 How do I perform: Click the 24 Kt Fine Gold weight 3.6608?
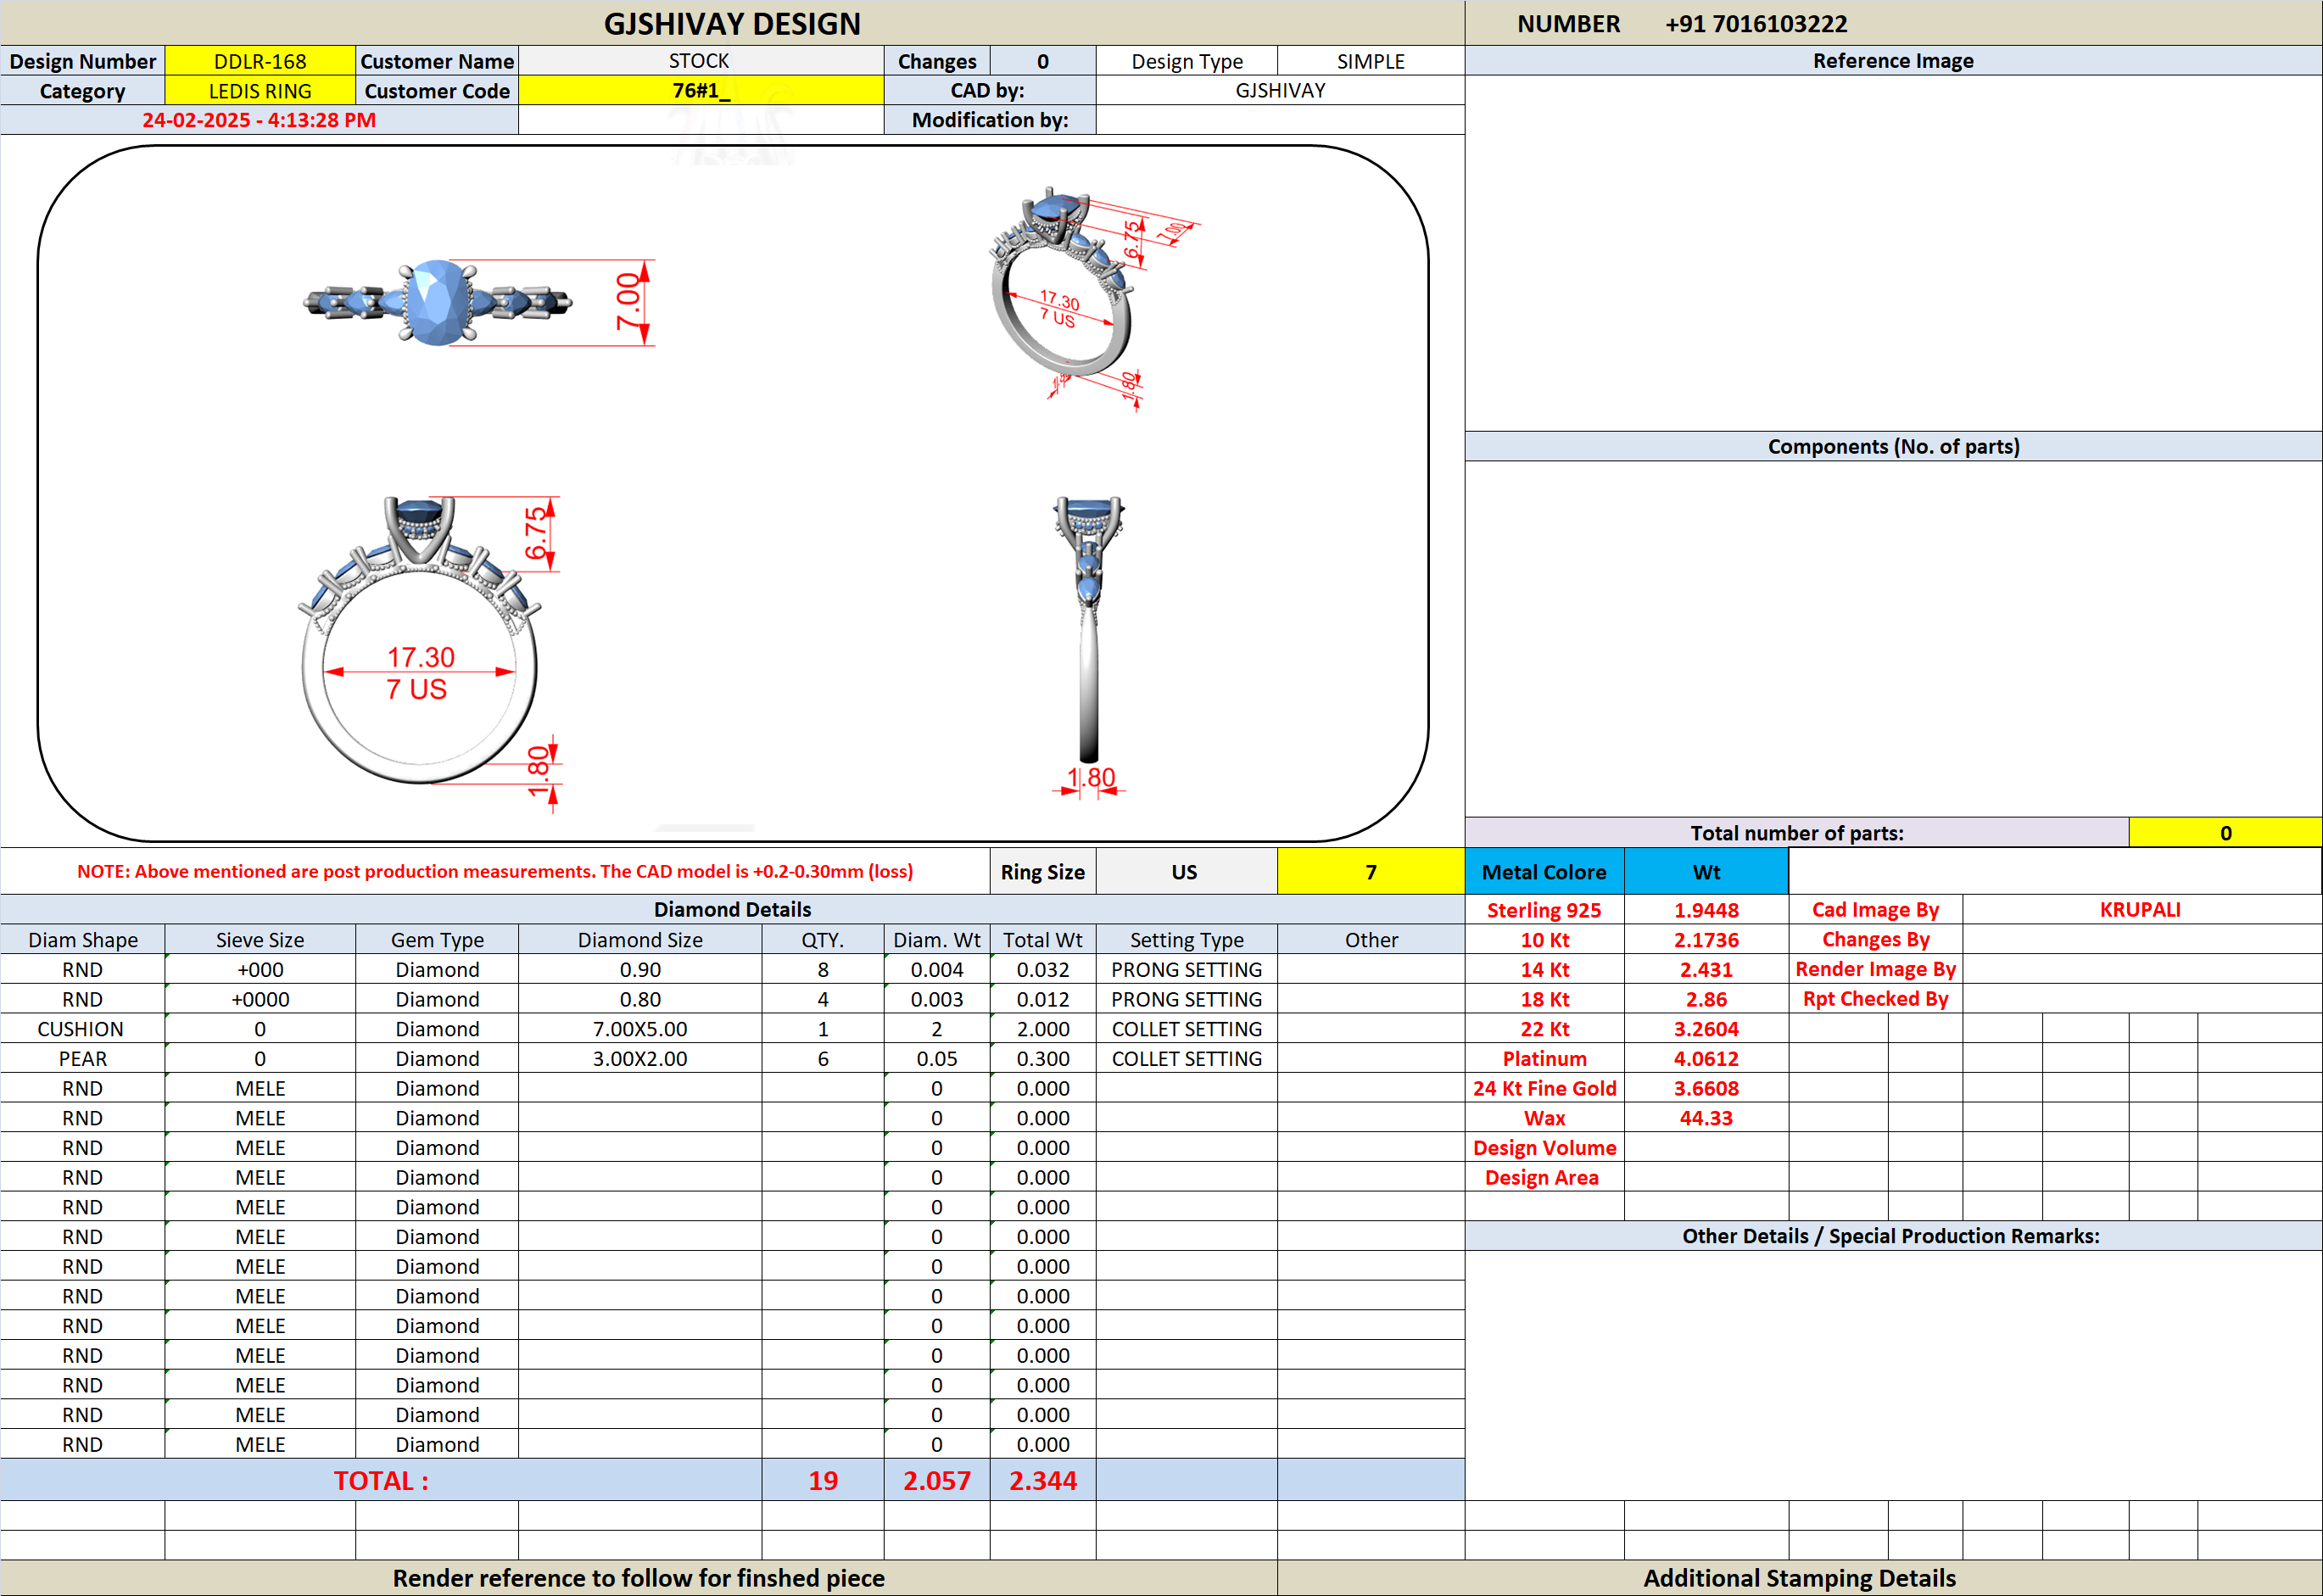[x=1706, y=1088]
